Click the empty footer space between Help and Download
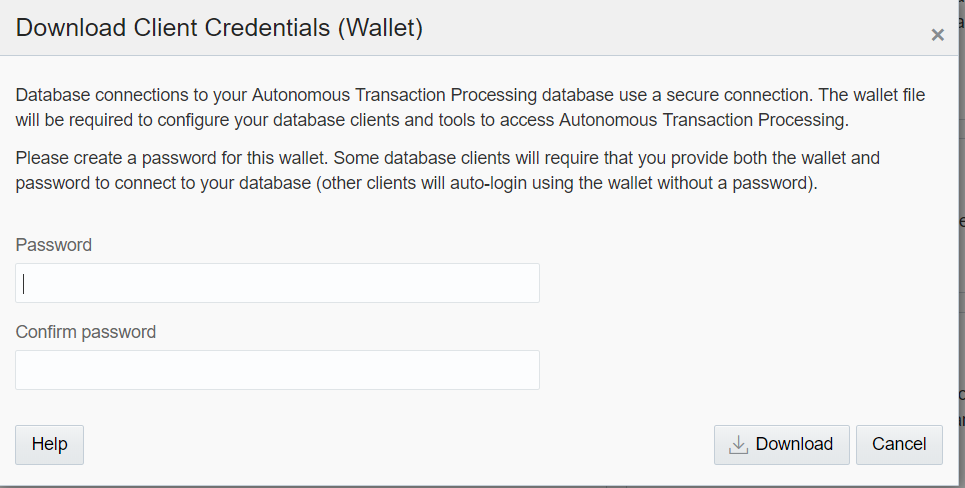The height and width of the screenshot is (488, 965). [x=399, y=444]
